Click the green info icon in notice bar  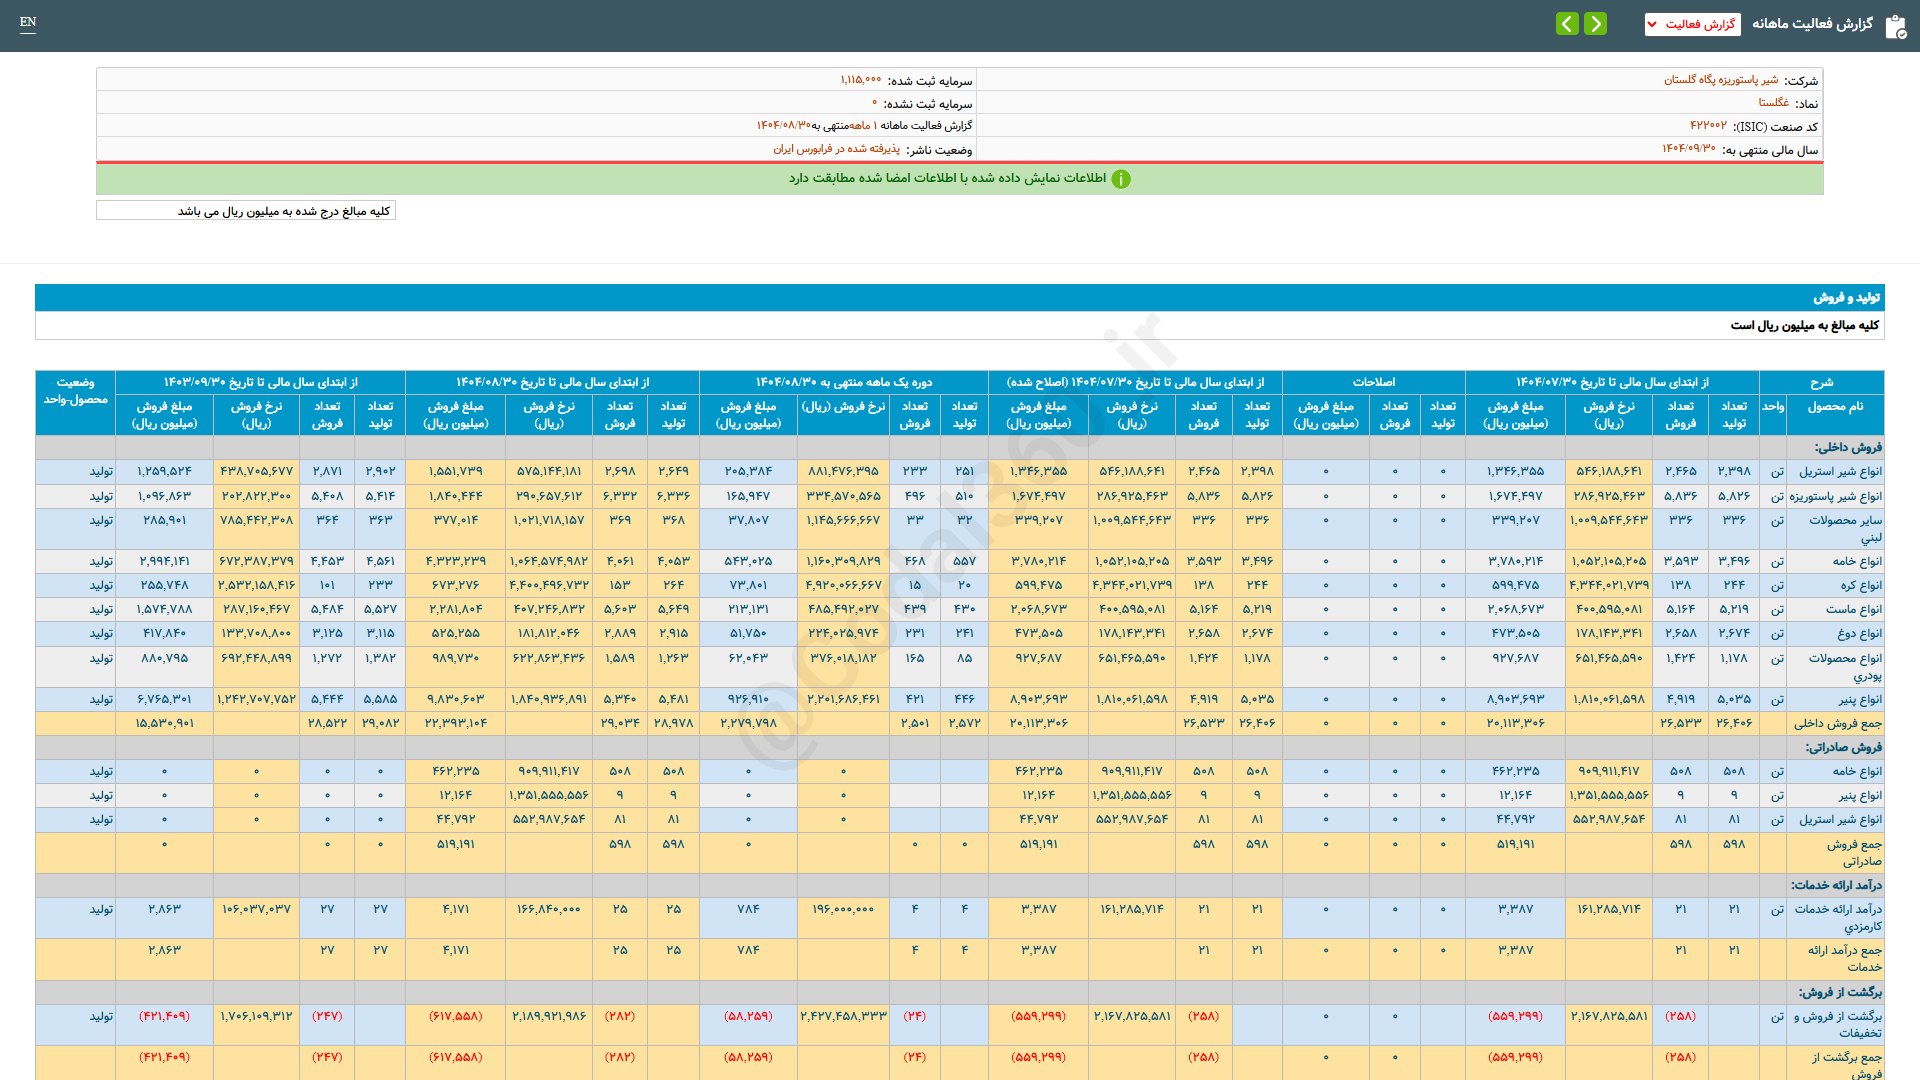[x=1121, y=179]
